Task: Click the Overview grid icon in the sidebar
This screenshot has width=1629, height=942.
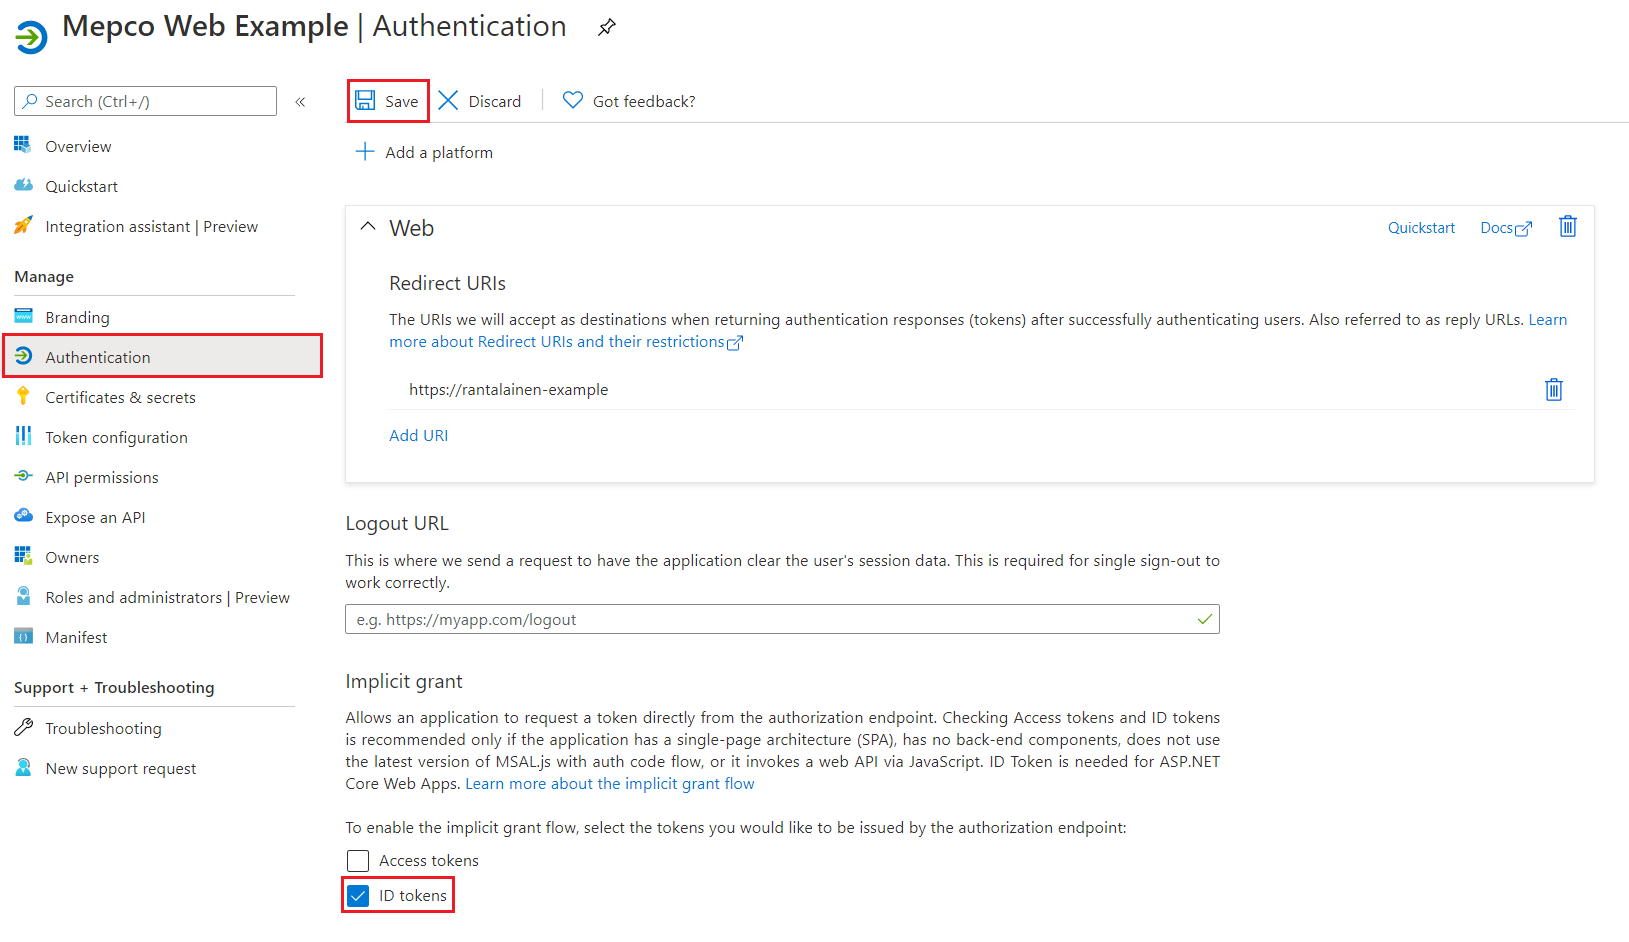Action: point(23,146)
